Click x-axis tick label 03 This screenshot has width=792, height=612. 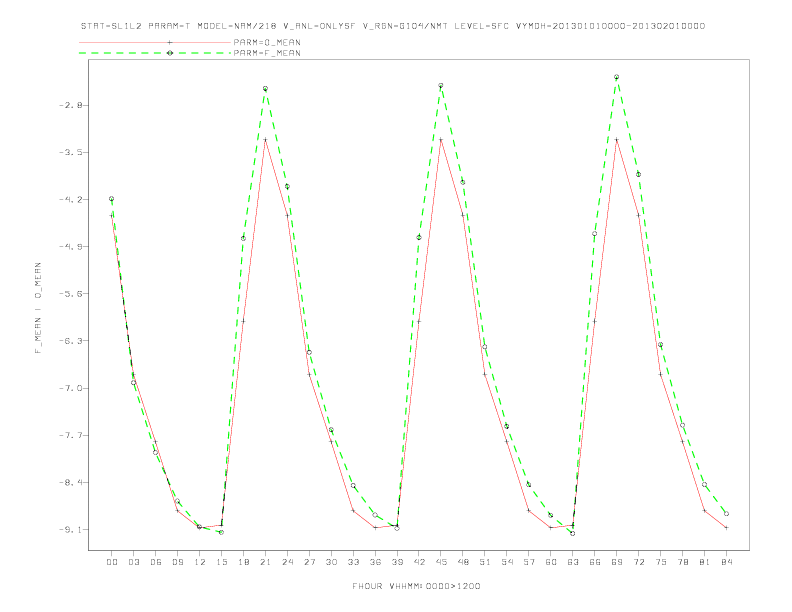click(x=133, y=562)
